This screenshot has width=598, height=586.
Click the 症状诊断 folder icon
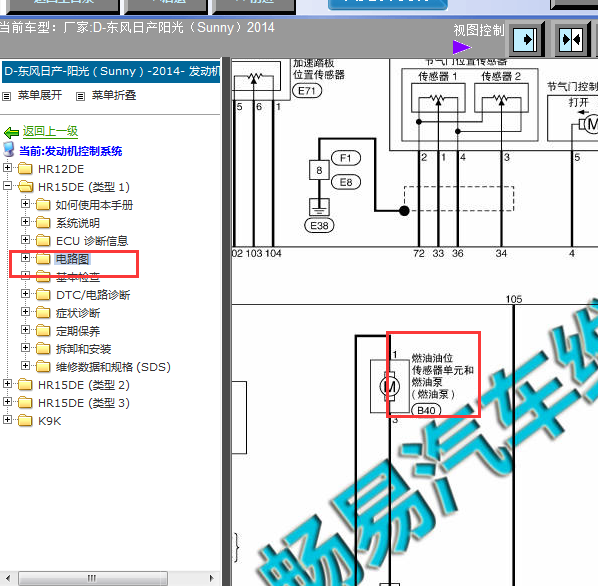[43, 313]
